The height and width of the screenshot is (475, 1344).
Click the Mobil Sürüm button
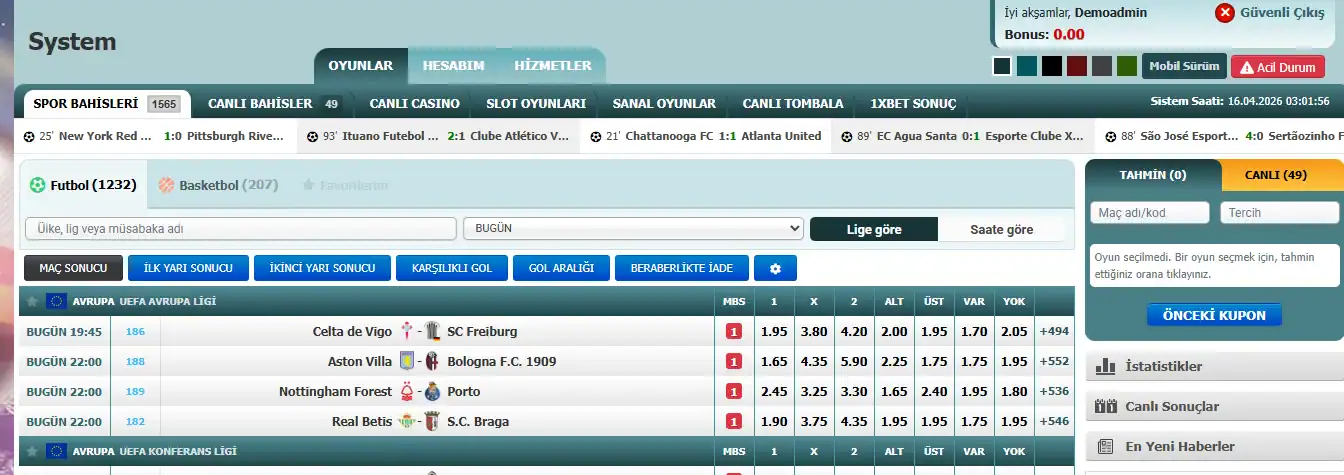coord(1184,67)
